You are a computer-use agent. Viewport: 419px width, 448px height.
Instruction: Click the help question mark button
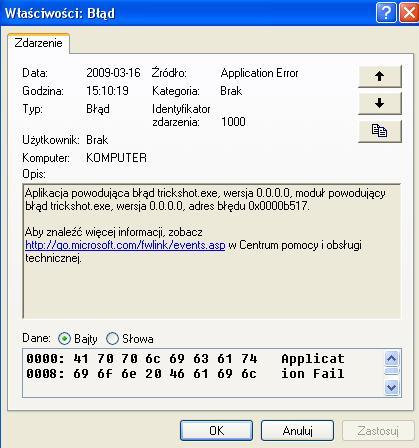(x=386, y=13)
